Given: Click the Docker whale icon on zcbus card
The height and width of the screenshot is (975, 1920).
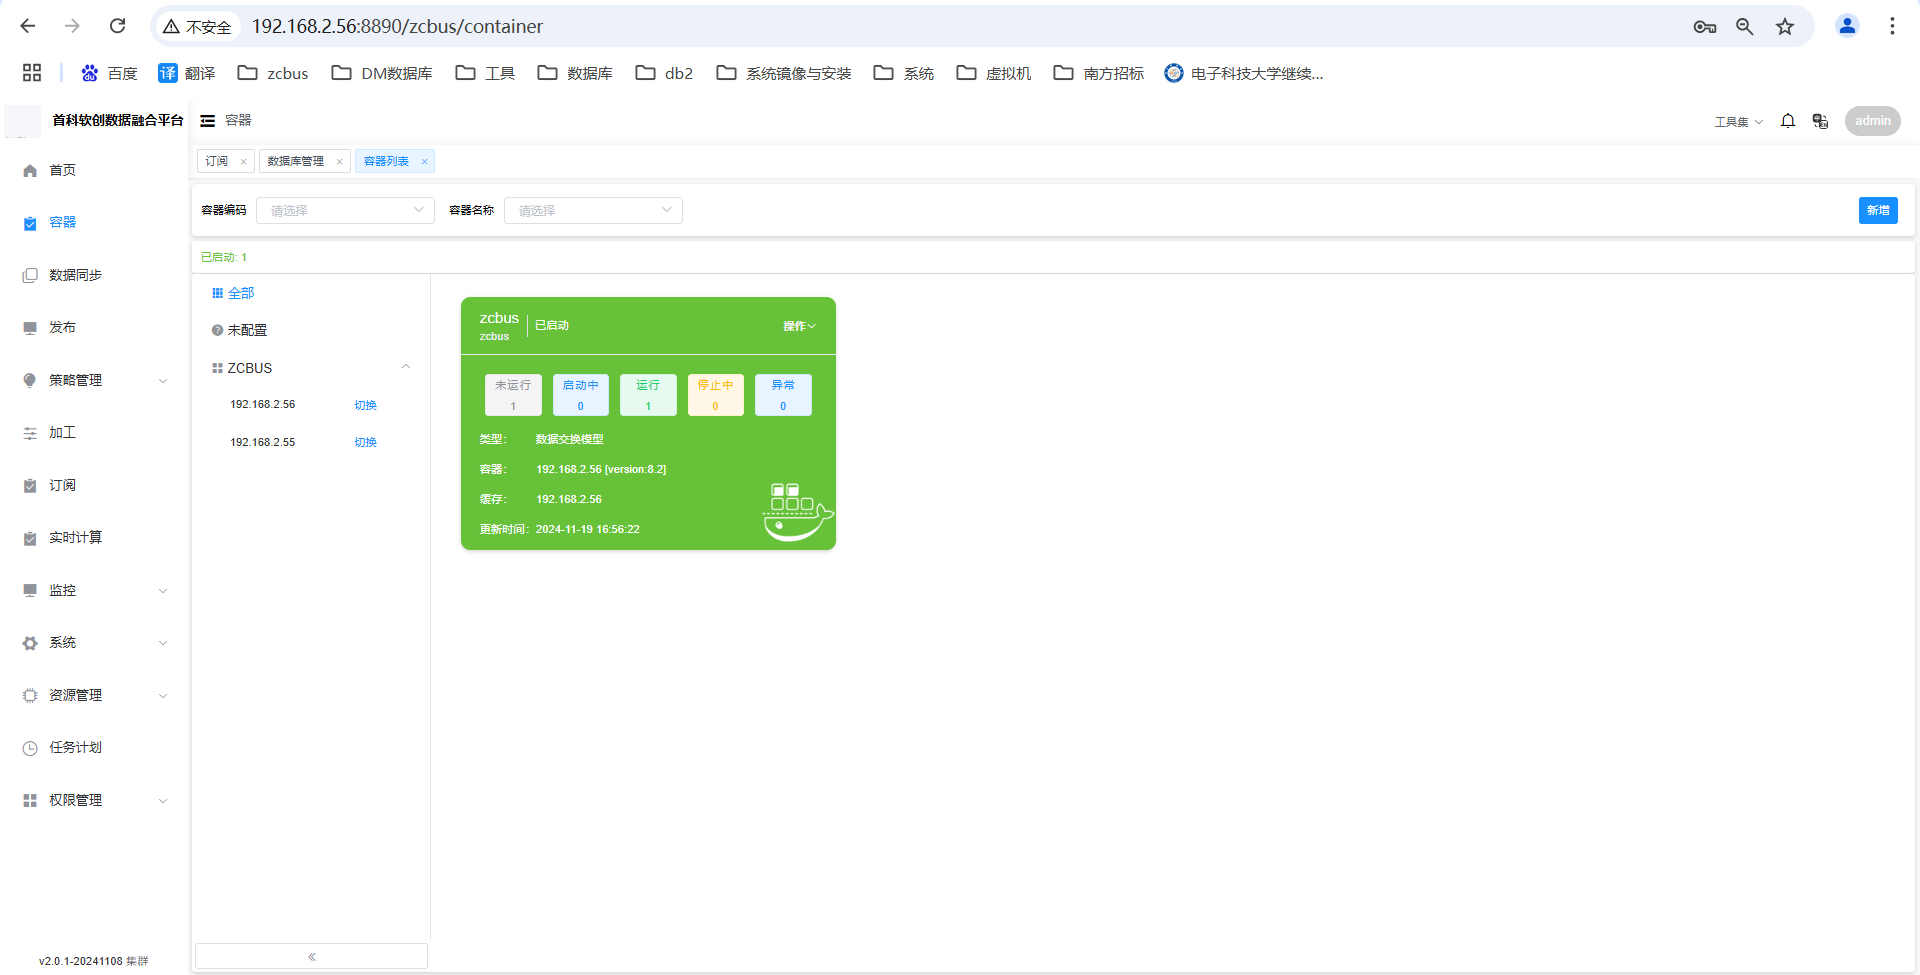Looking at the screenshot, I should [797, 512].
